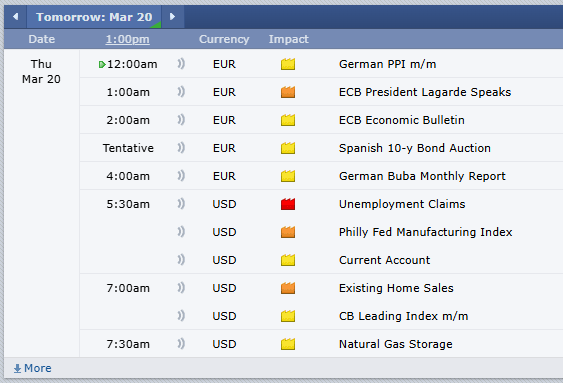Image resolution: width=563 pixels, height=383 pixels.
Task: Go to previous day with left arrow
Action: pyautogui.click(x=15, y=17)
